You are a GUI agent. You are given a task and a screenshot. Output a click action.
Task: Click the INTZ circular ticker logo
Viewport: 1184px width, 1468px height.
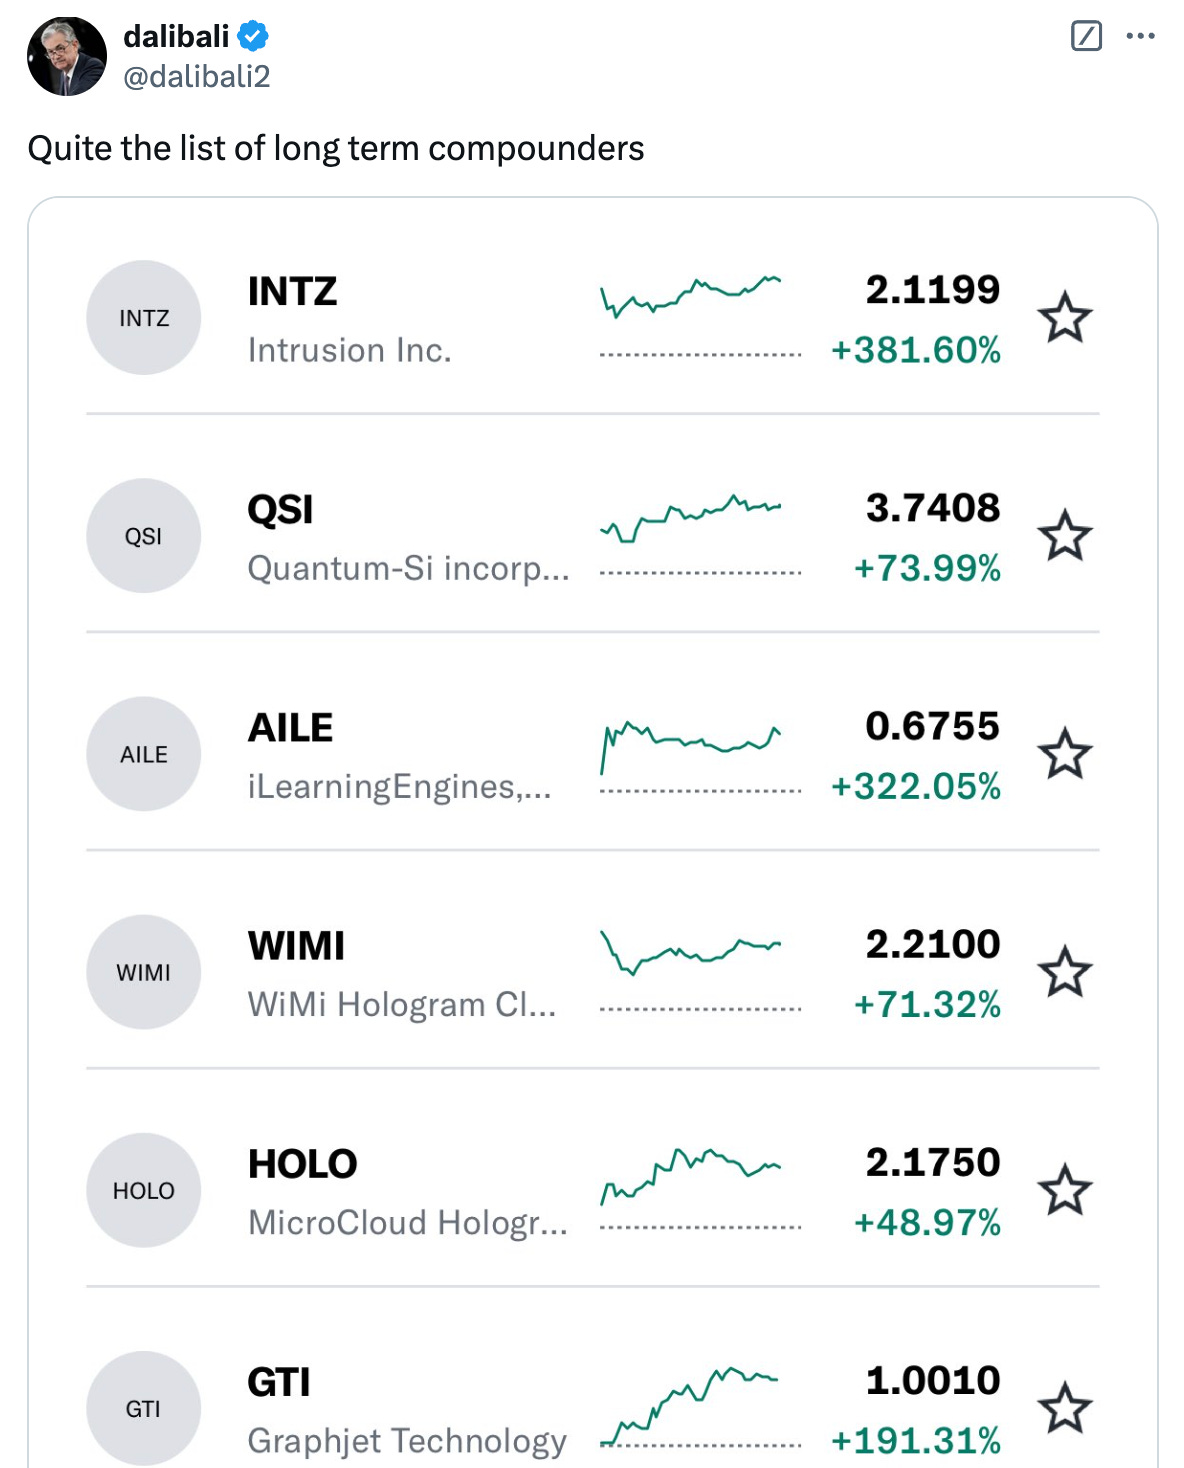tap(144, 318)
